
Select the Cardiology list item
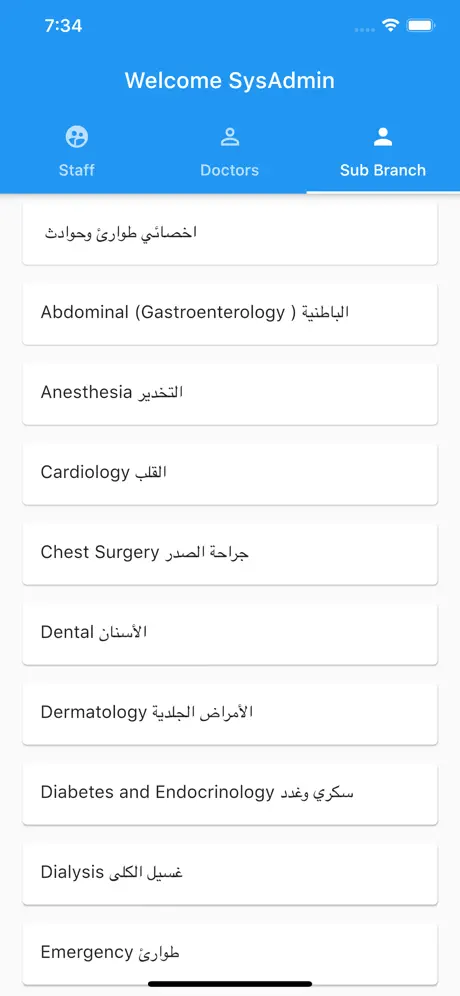tap(230, 474)
